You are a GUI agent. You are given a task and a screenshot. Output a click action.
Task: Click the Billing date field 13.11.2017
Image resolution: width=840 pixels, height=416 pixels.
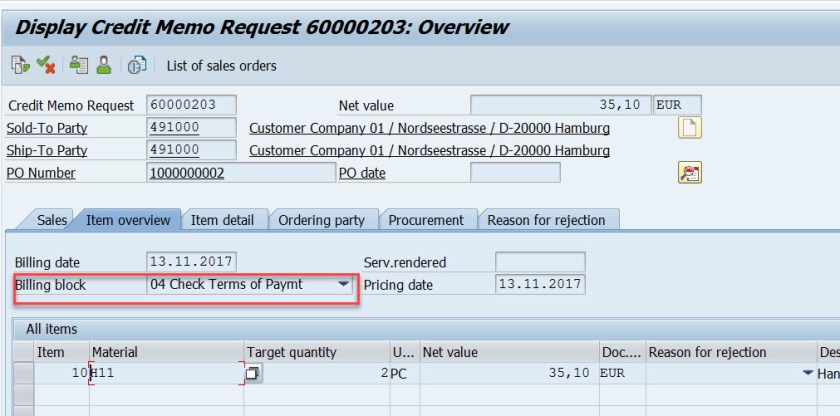click(191, 262)
